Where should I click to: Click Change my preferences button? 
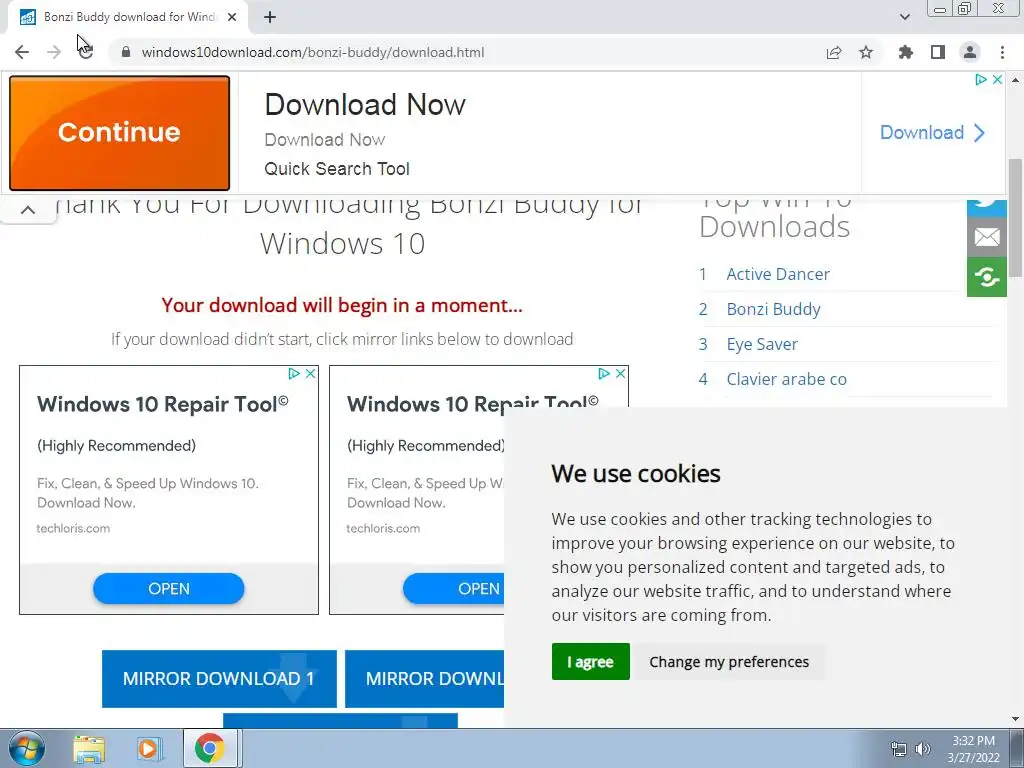tap(729, 662)
